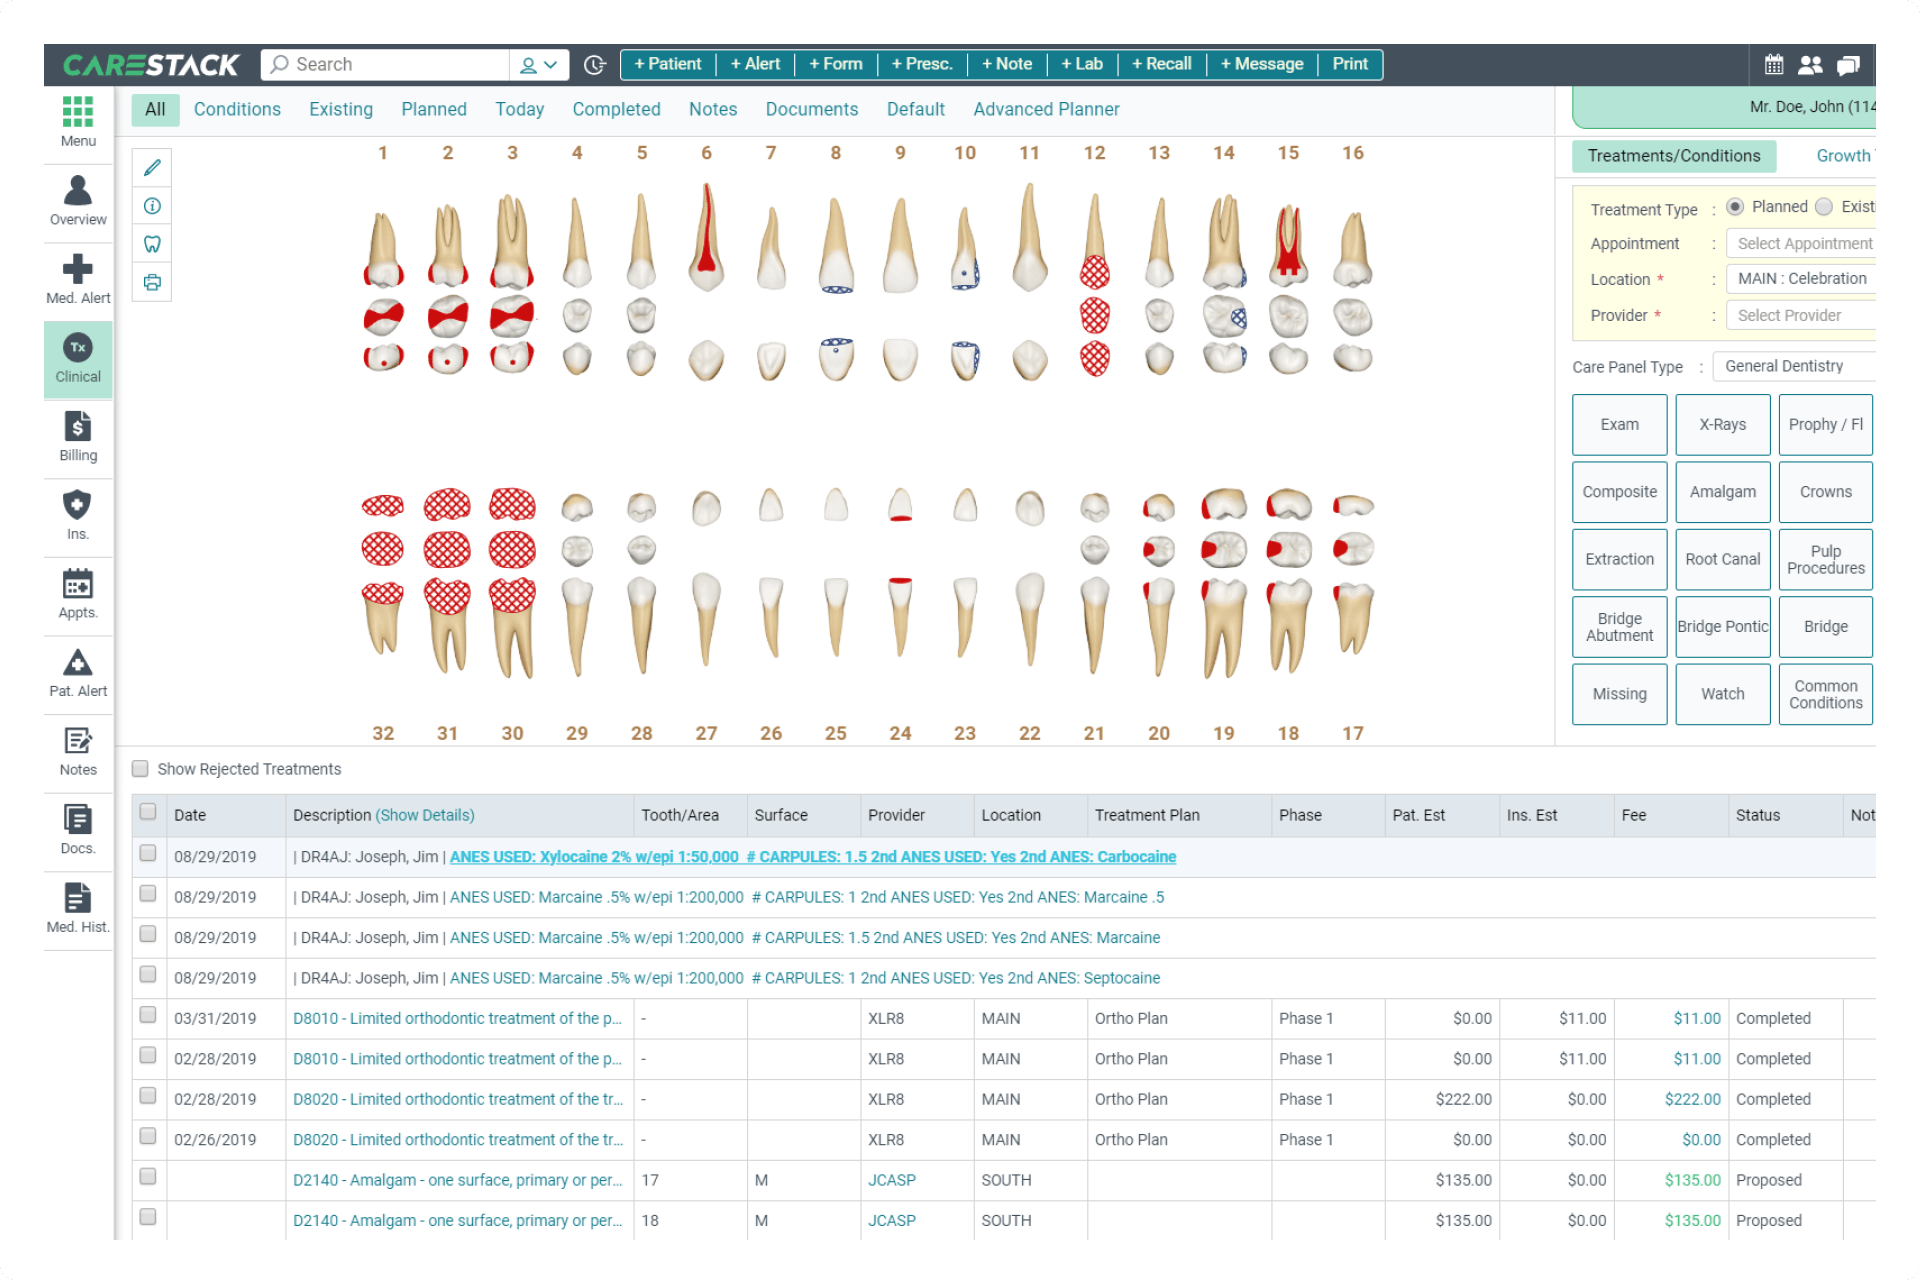Enable the Show Rejected Treatments checkbox

[x=140, y=768]
